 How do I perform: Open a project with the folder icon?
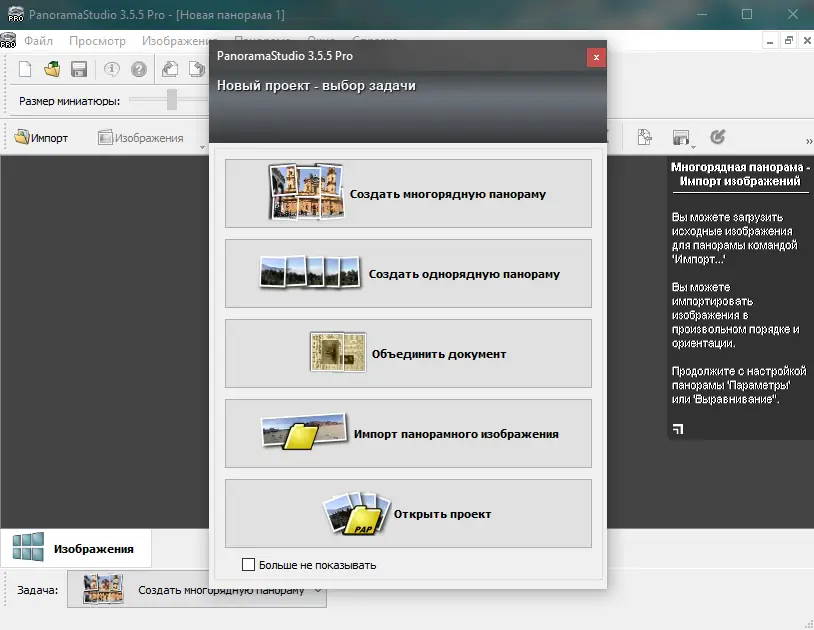[x=51, y=69]
